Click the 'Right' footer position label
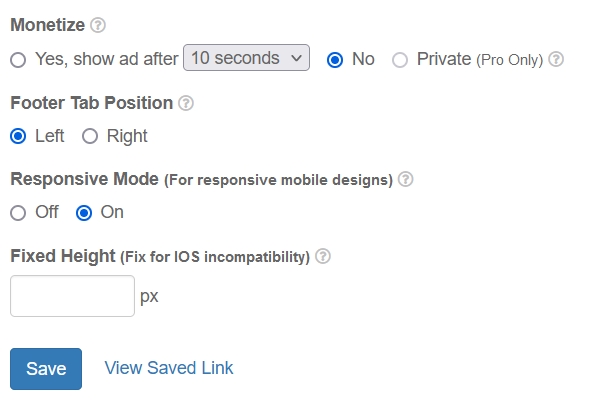Image resolution: width=603 pixels, height=404 pixels. point(126,136)
